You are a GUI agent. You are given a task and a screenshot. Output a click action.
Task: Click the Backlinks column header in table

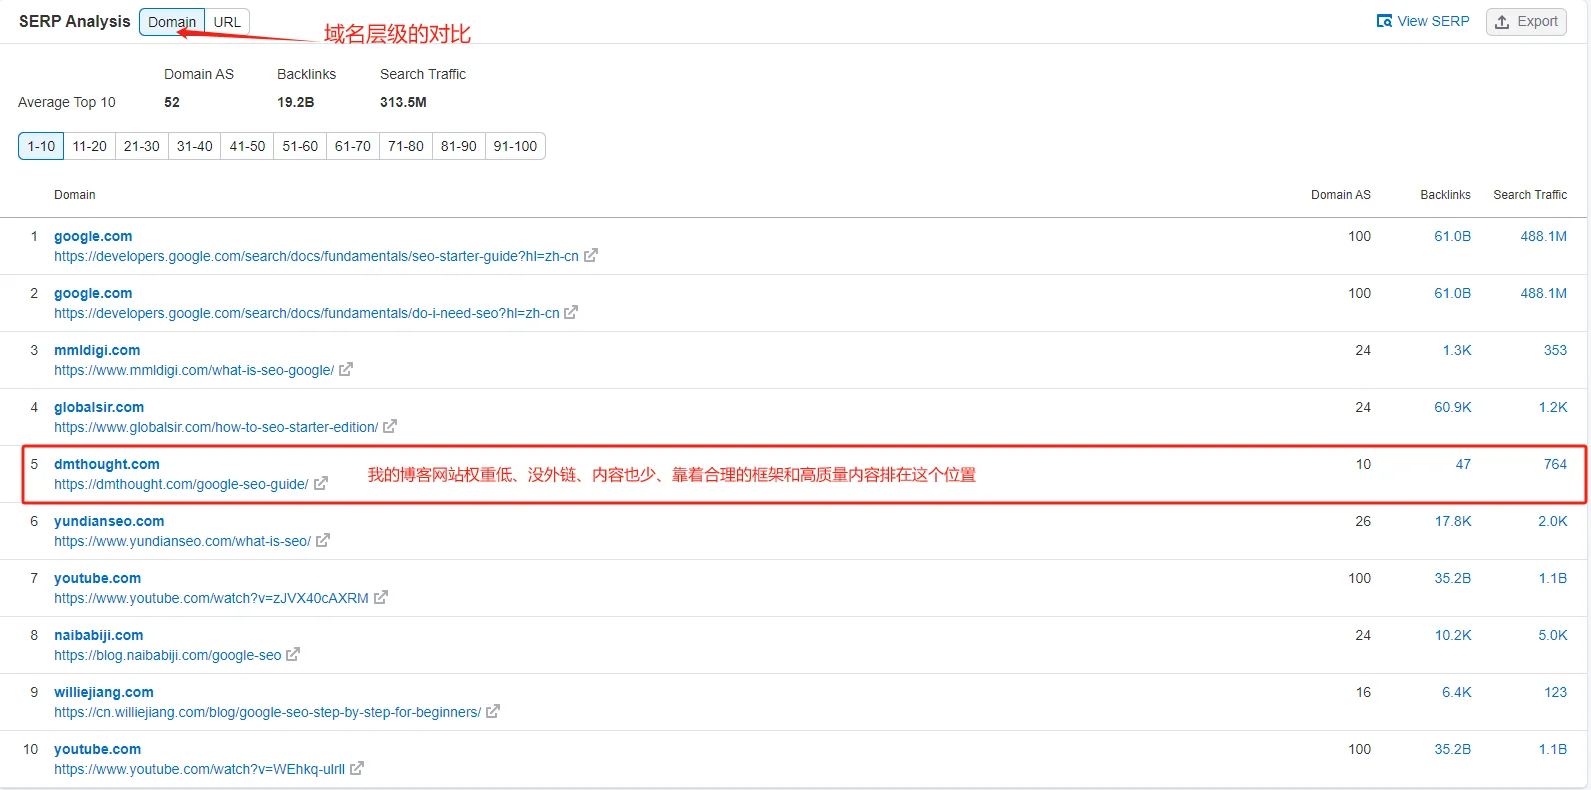[1445, 195]
